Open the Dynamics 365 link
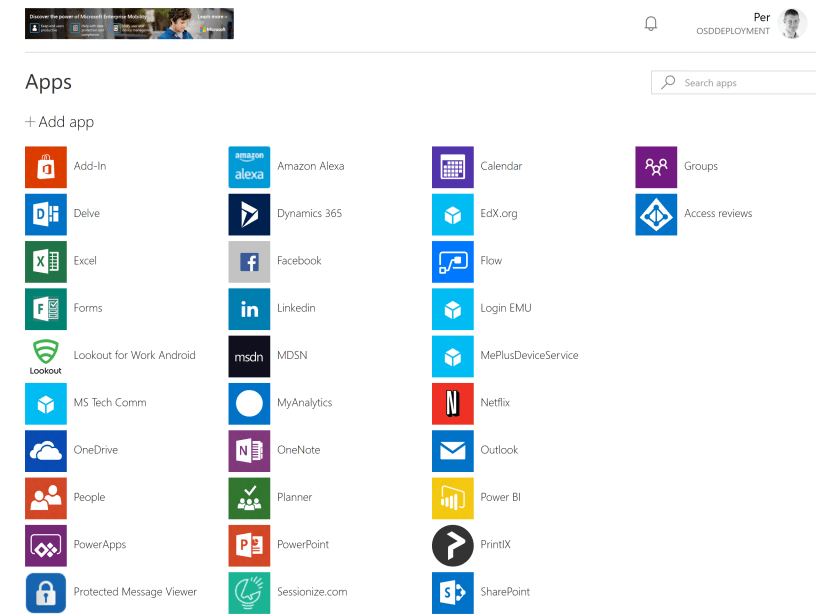The height and width of the screenshot is (616, 816). (x=309, y=214)
